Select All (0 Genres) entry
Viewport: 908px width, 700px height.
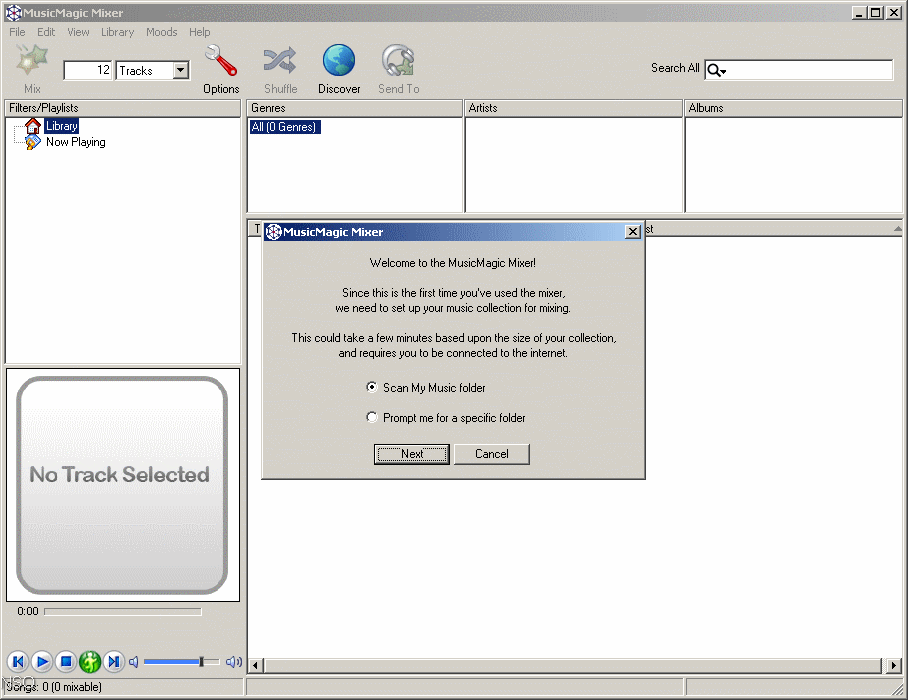pyautogui.click(x=284, y=127)
